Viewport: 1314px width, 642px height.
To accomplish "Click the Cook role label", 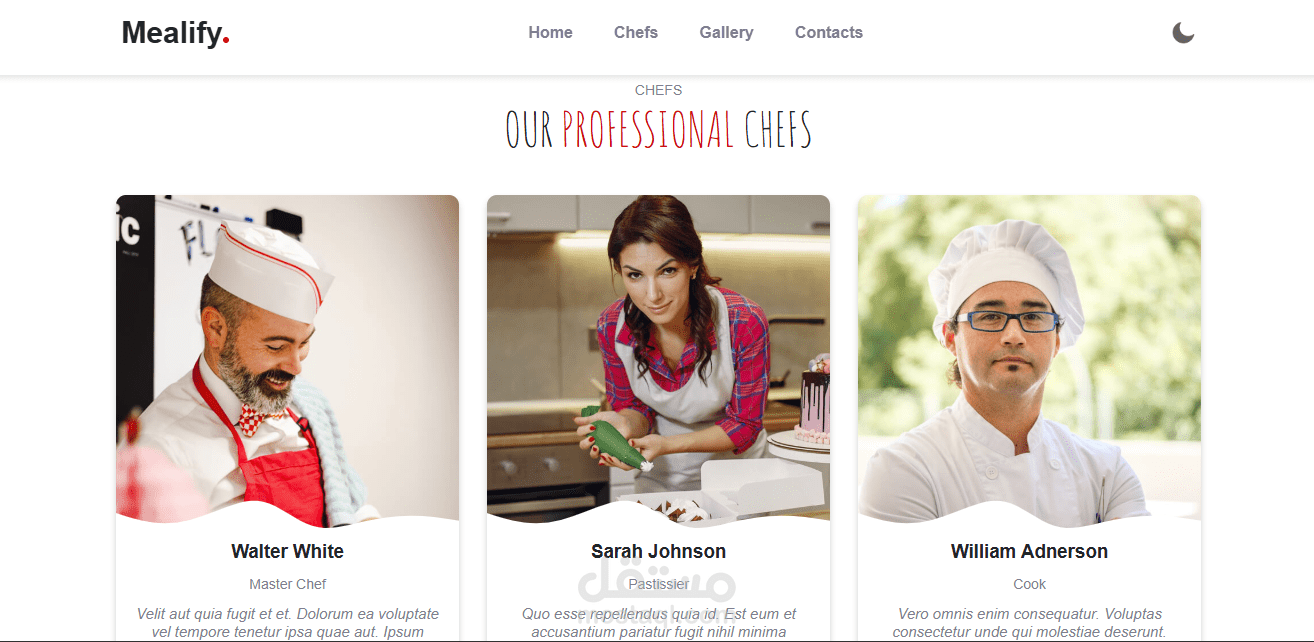I will click(x=1029, y=584).
